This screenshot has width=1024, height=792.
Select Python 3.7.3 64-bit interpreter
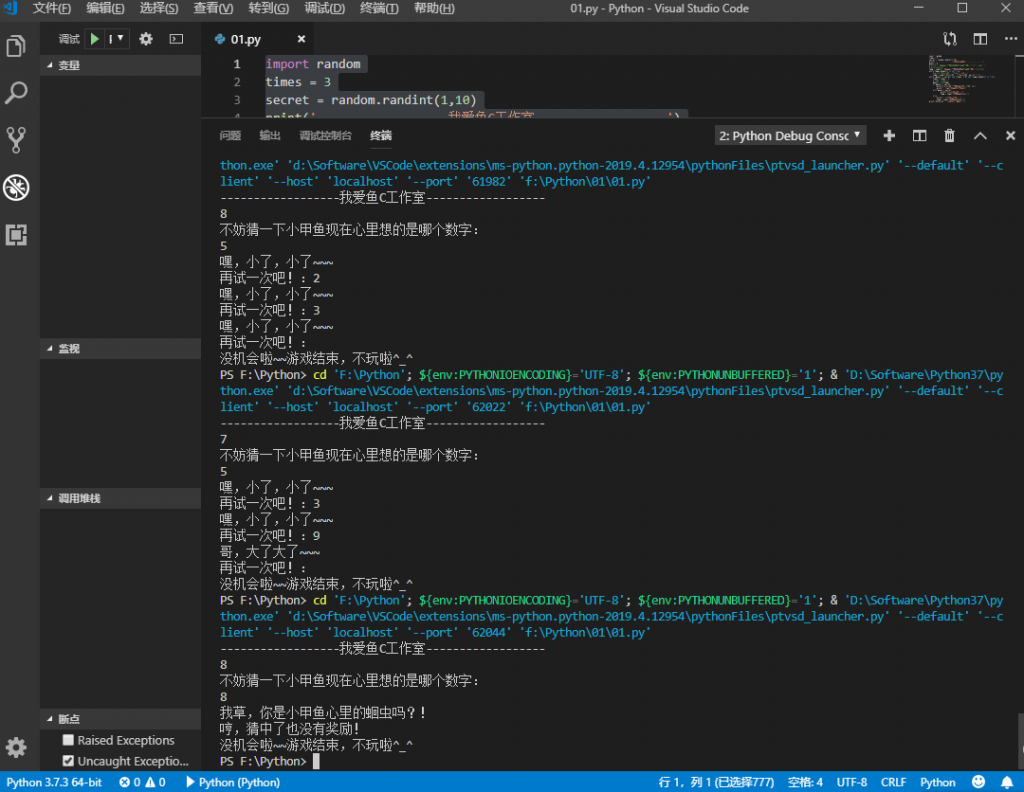click(x=54, y=782)
